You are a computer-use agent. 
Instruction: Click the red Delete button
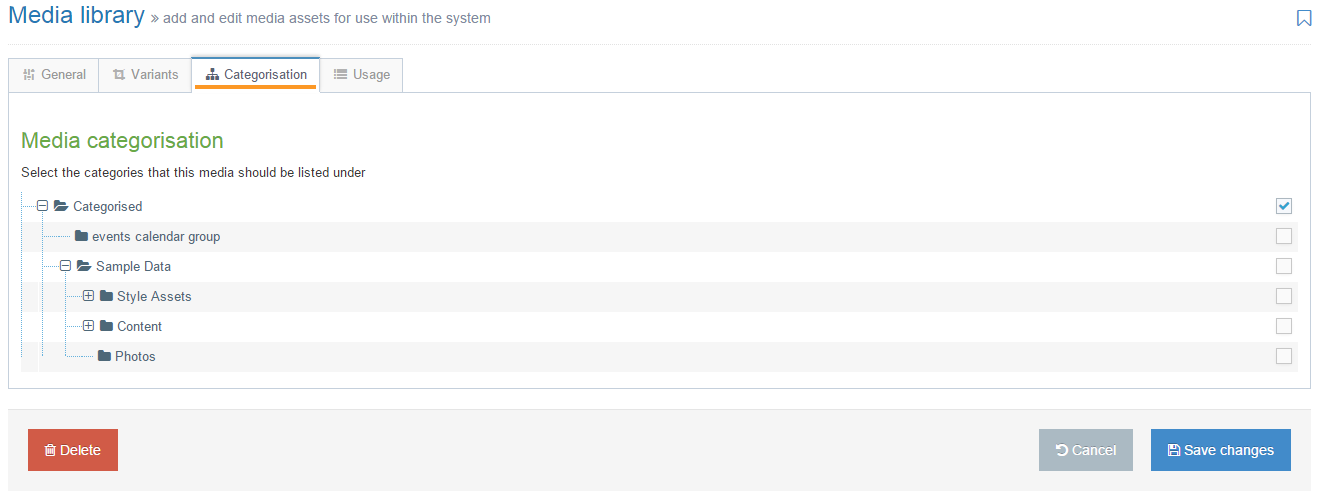pyautogui.click(x=73, y=450)
